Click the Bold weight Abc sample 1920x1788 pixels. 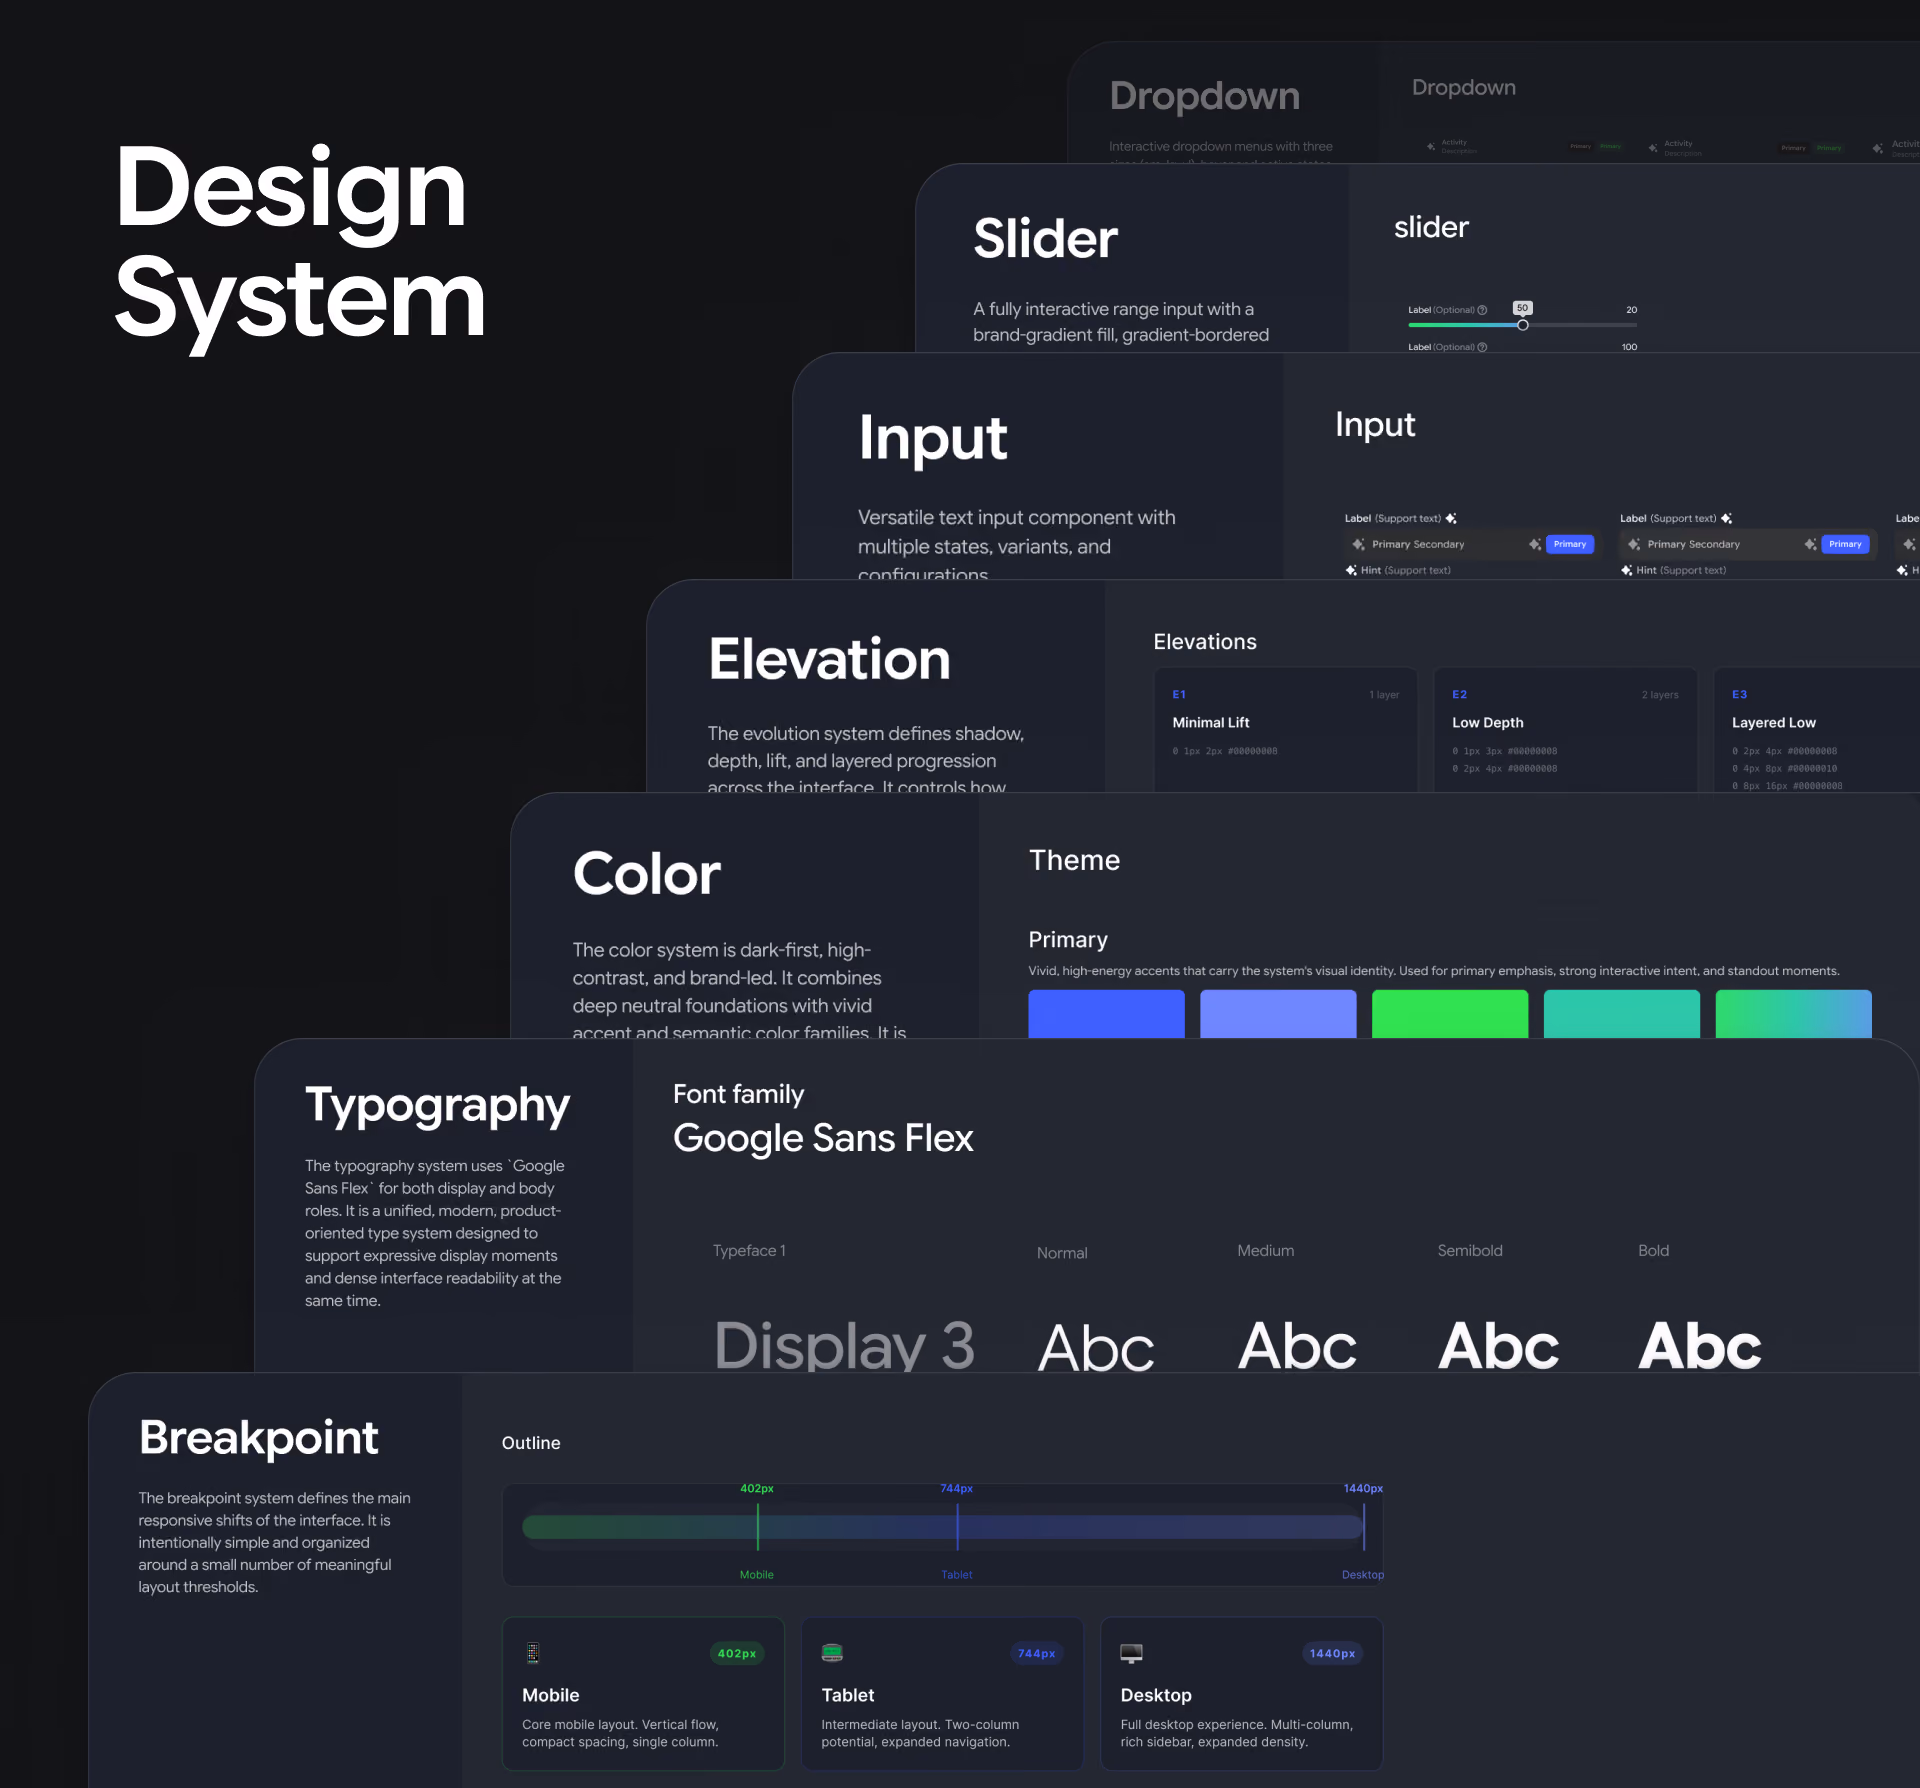click(x=1700, y=1346)
